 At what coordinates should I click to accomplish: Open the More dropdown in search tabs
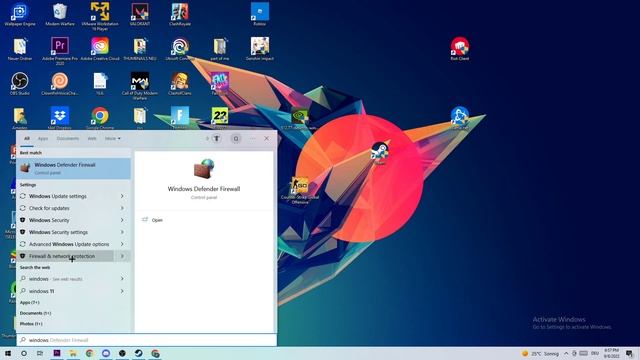coord(113,139)
